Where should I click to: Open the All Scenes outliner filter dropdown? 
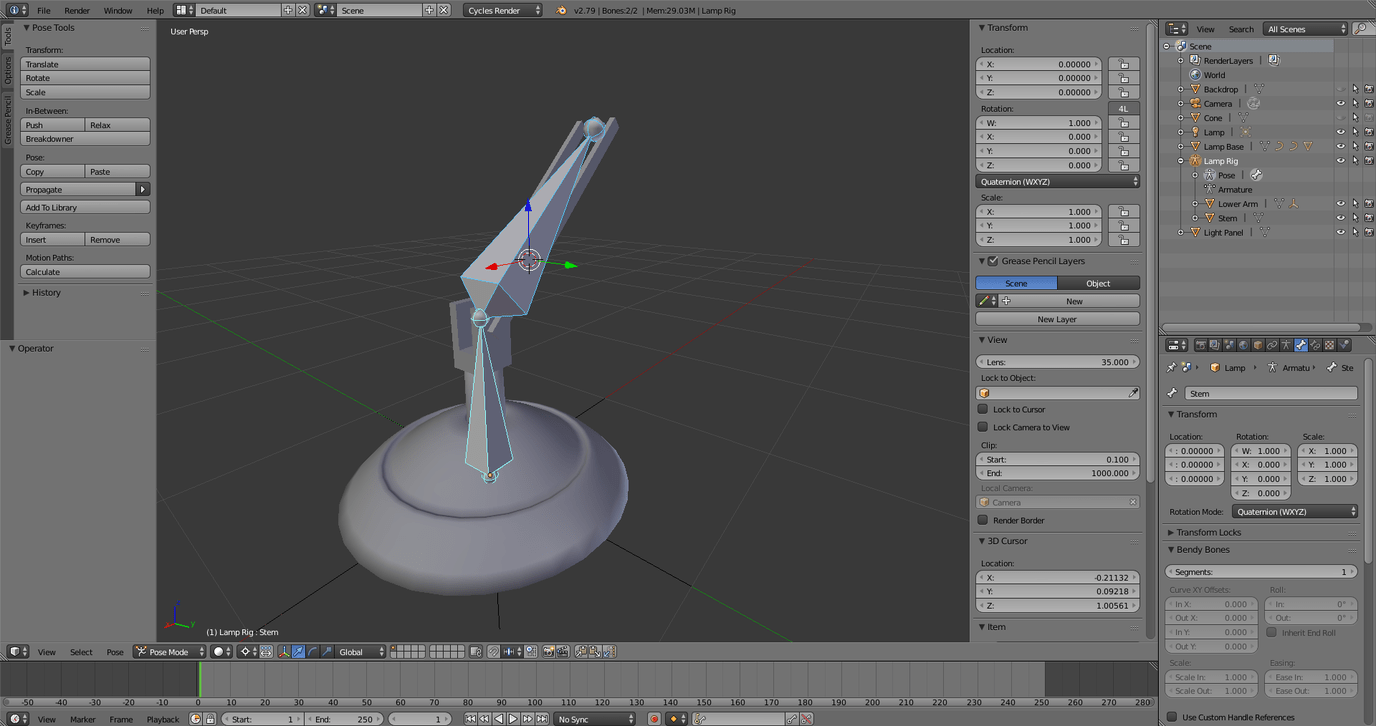coord(1305,28)
